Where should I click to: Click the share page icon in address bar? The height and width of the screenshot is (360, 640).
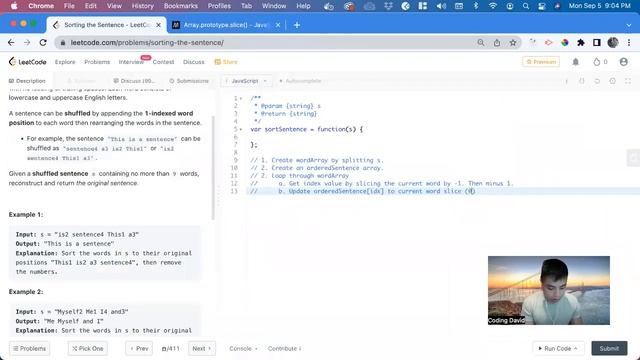(497, 42)
